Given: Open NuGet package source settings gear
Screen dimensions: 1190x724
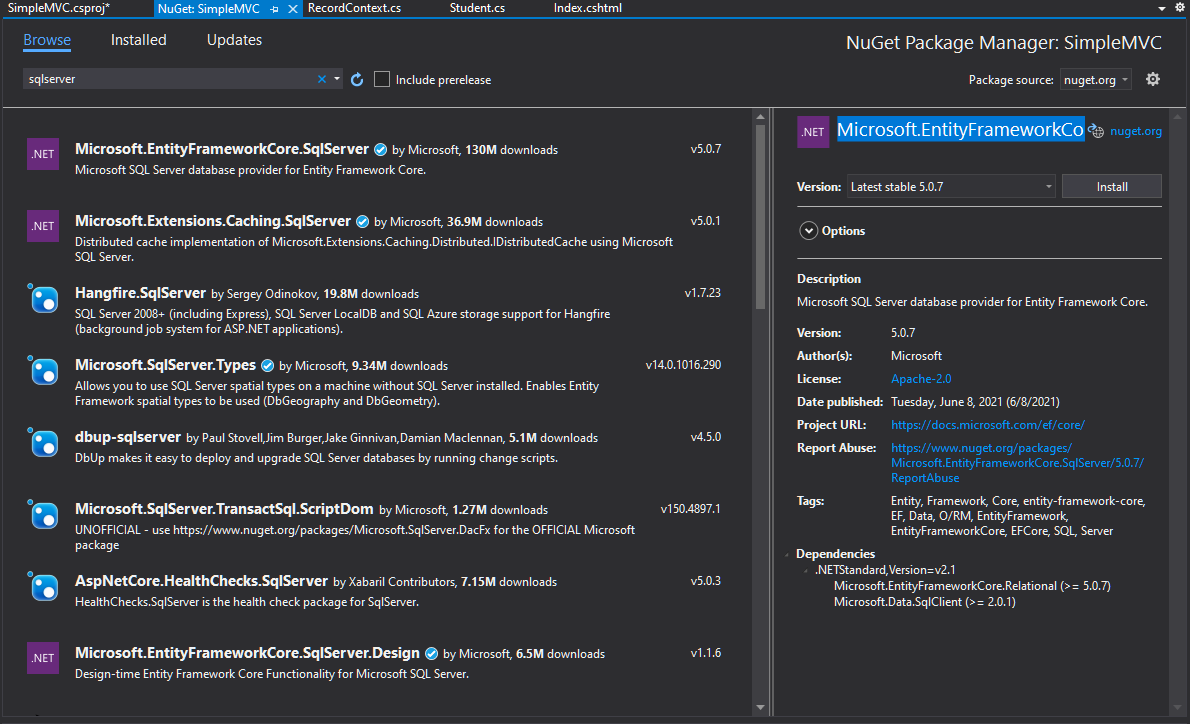Looking at the screenshot, I should coord(1153,79).
